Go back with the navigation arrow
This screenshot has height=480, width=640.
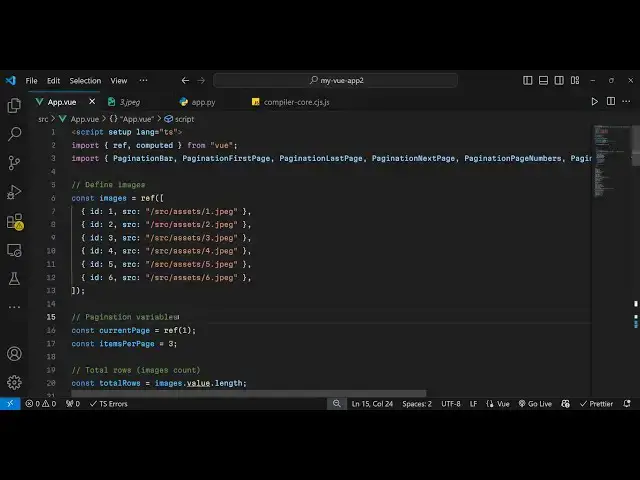(x=185, y=80)
